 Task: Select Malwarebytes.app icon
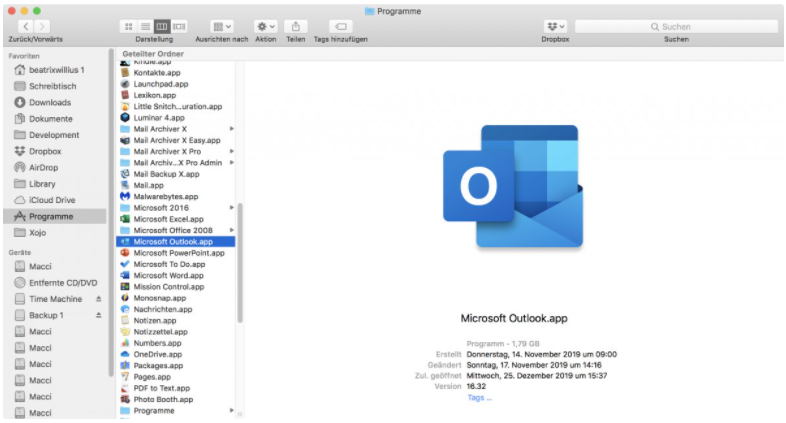click(x=125, y=196)
